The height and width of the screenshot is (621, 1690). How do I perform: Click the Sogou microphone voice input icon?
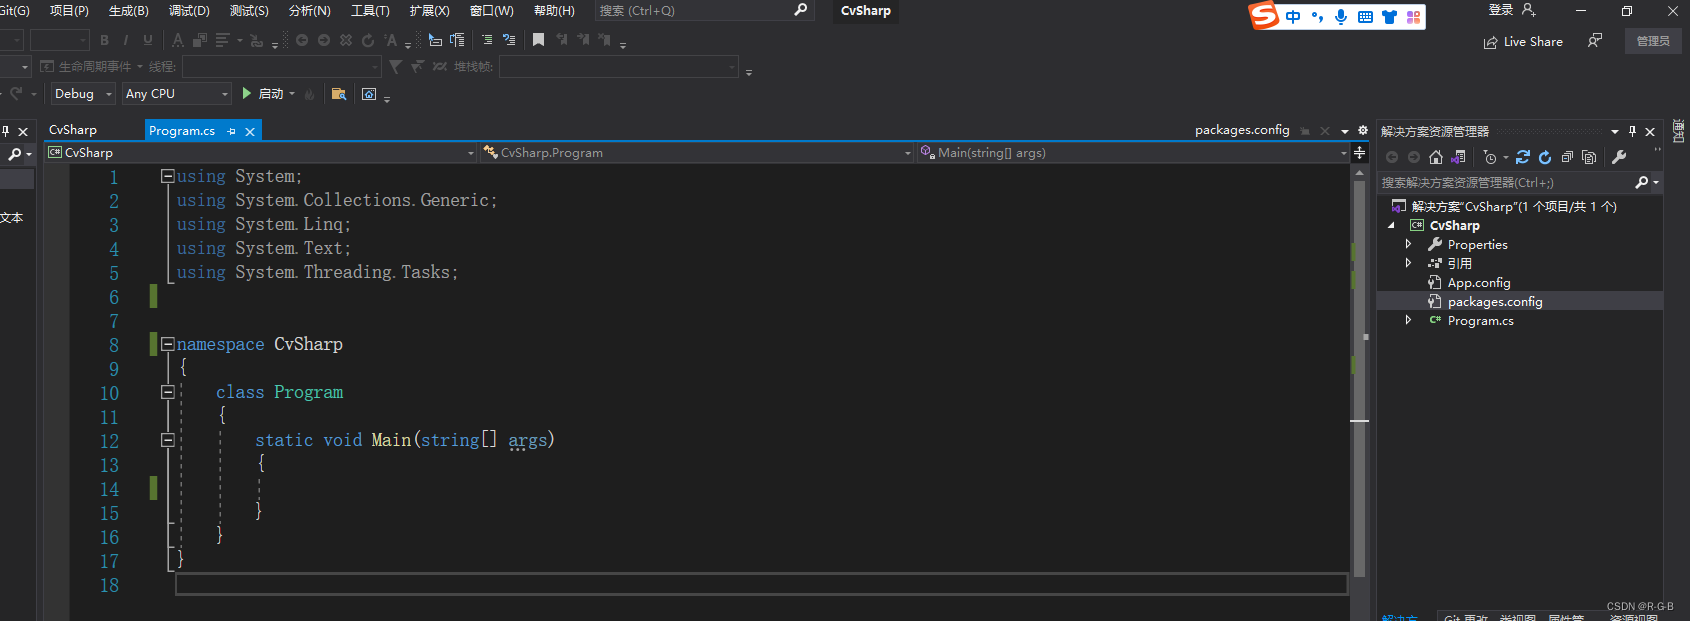[x=1341, y=17]
